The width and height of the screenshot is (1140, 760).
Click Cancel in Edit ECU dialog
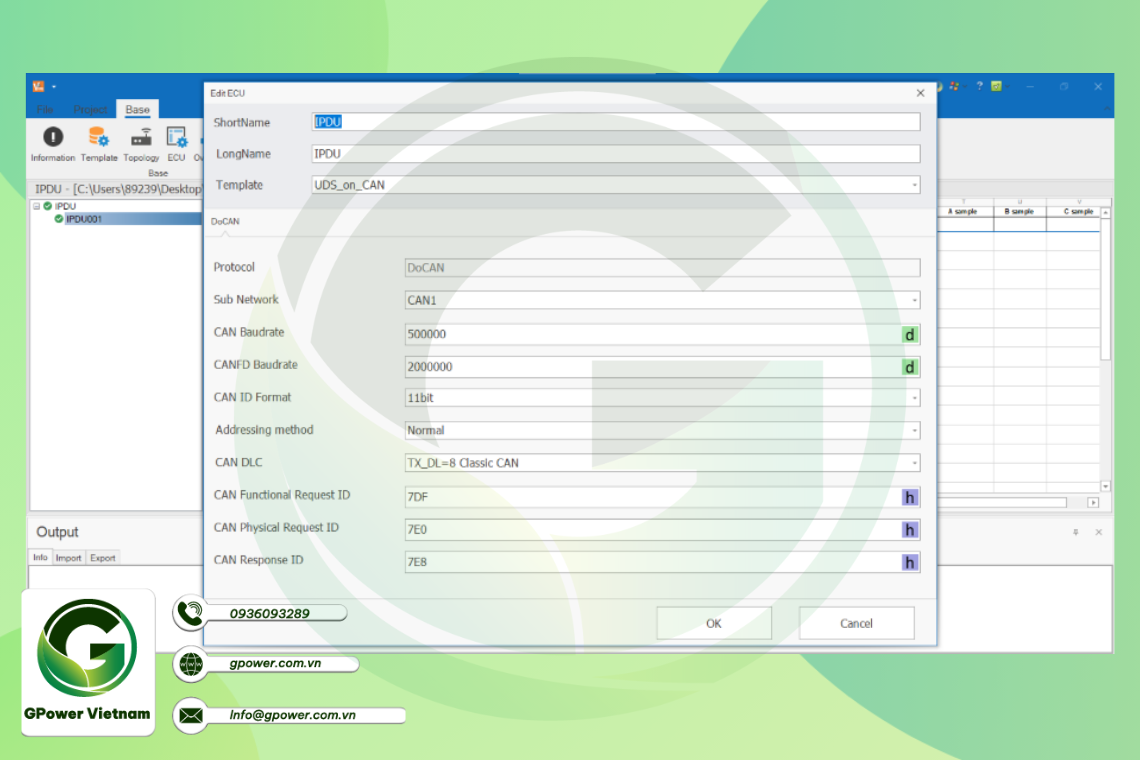pos(856,623)
